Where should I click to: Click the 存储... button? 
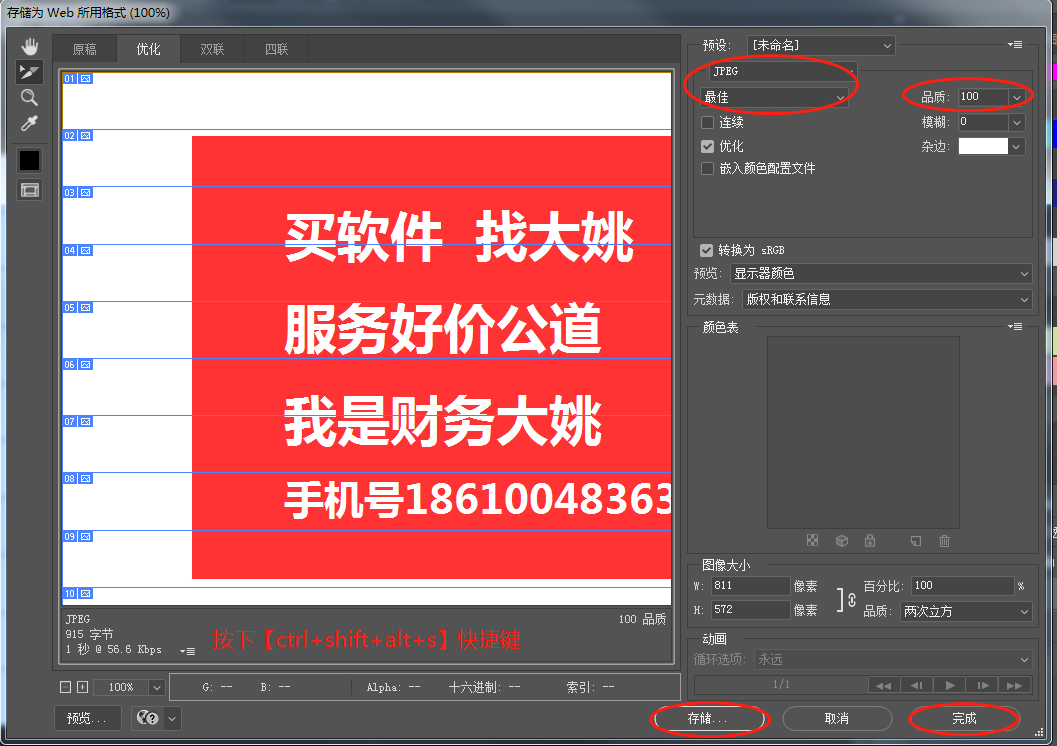coord(708,718)
